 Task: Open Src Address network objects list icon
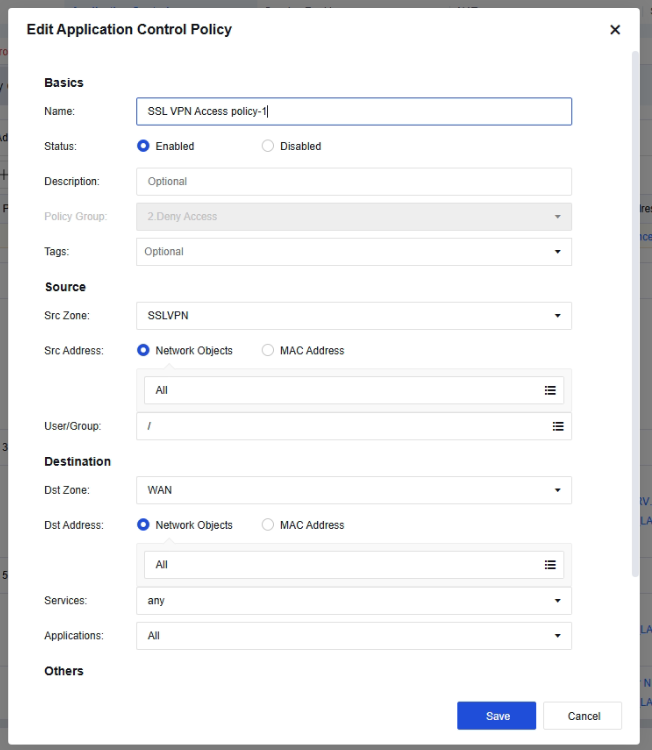click(550, 390)
